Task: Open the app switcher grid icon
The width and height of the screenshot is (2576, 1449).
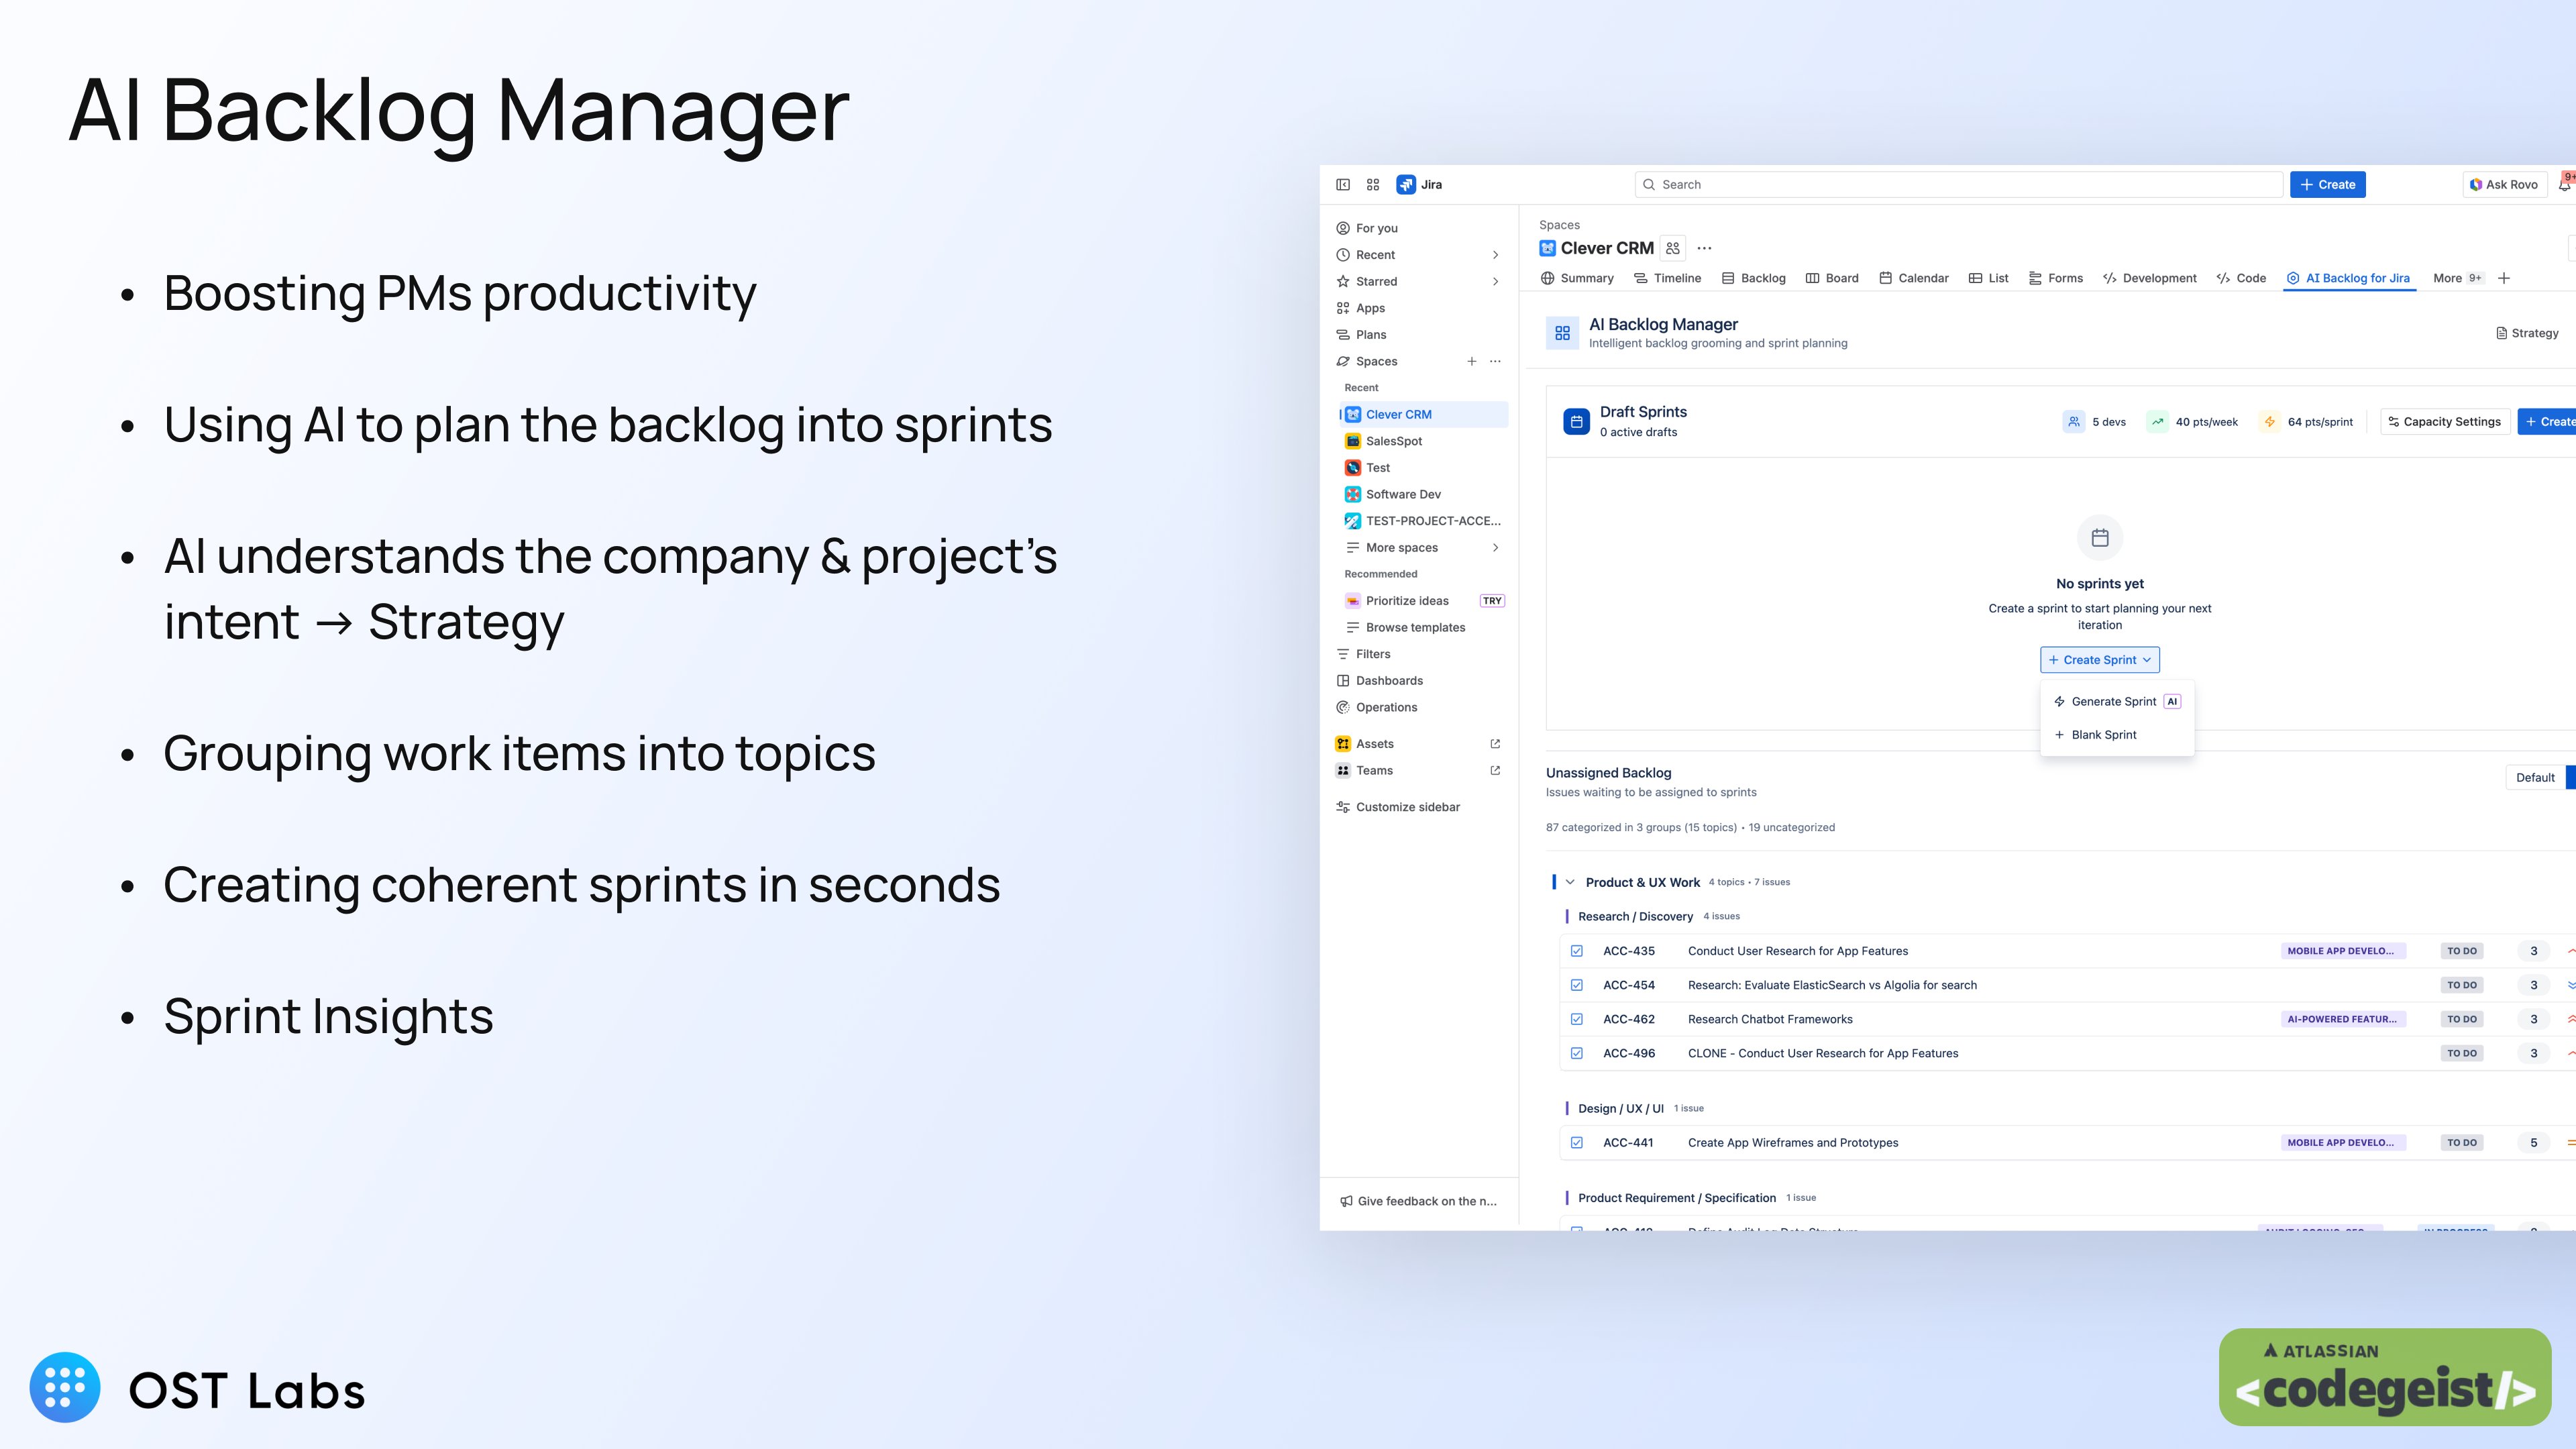Action: (x=1373, y=184)
